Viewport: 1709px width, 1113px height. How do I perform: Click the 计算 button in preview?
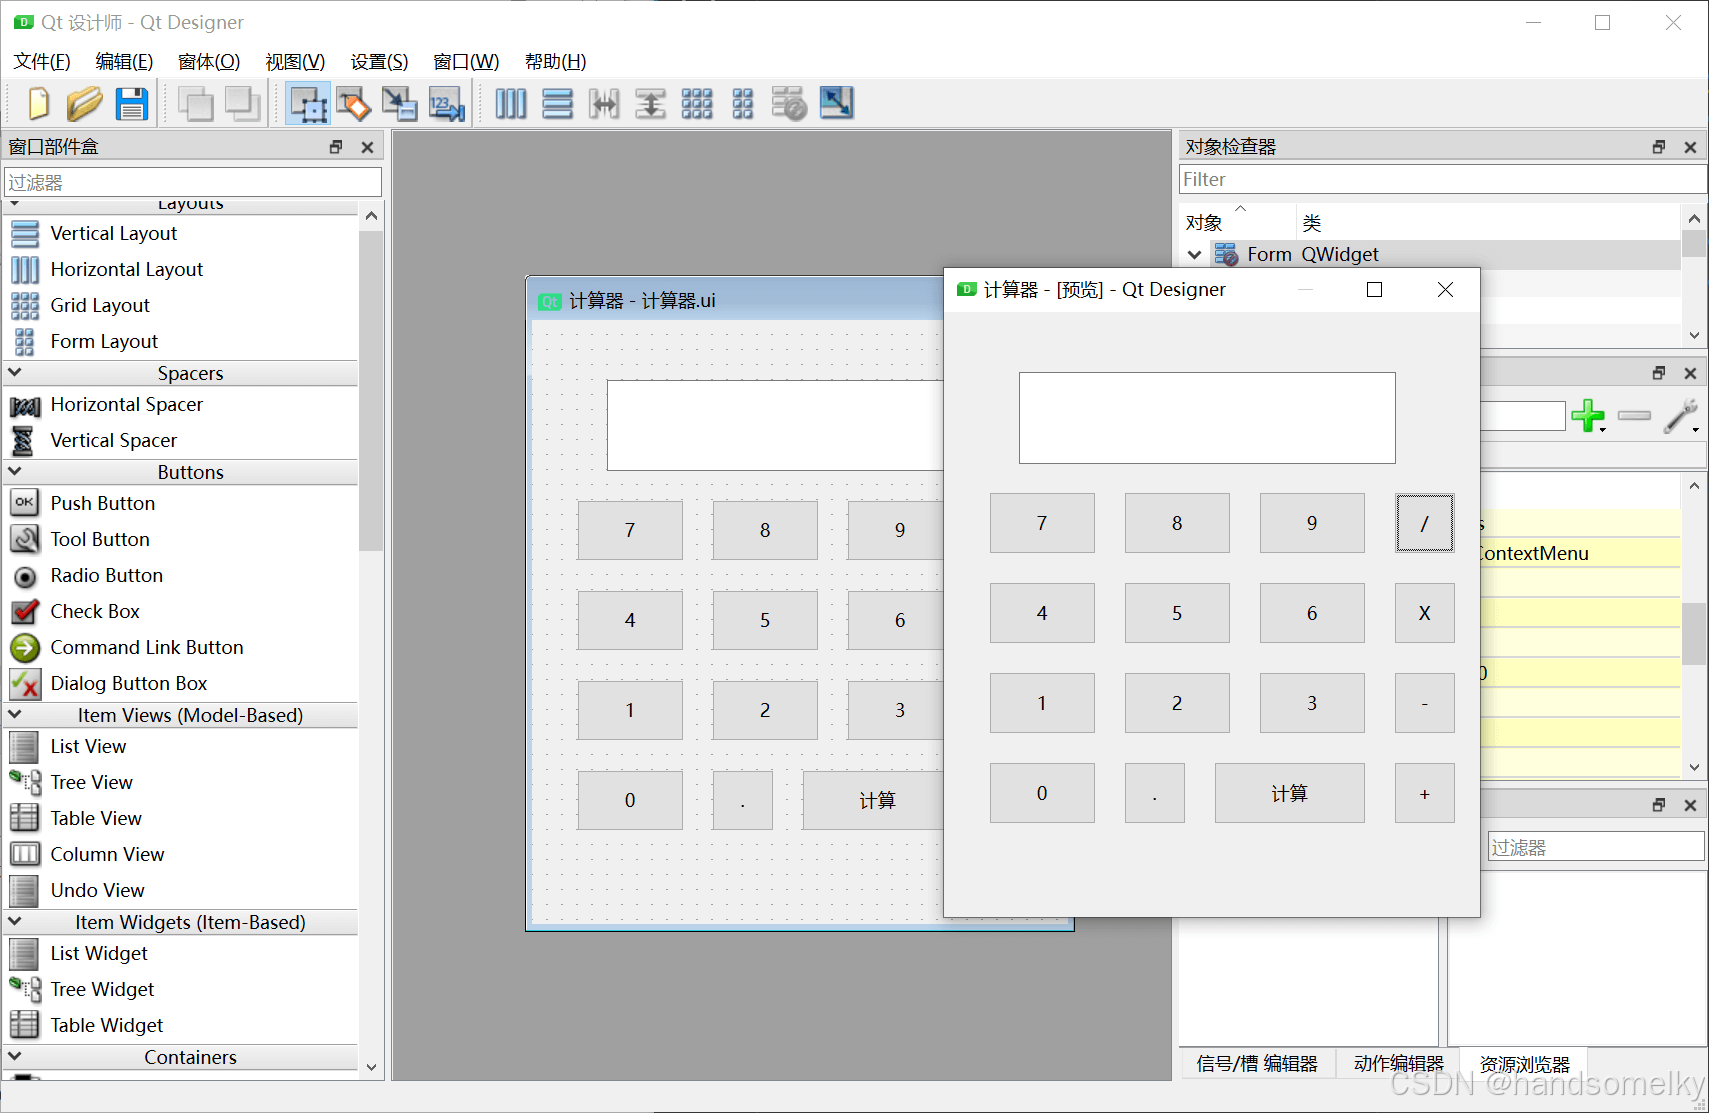(x=1289, y=793)
